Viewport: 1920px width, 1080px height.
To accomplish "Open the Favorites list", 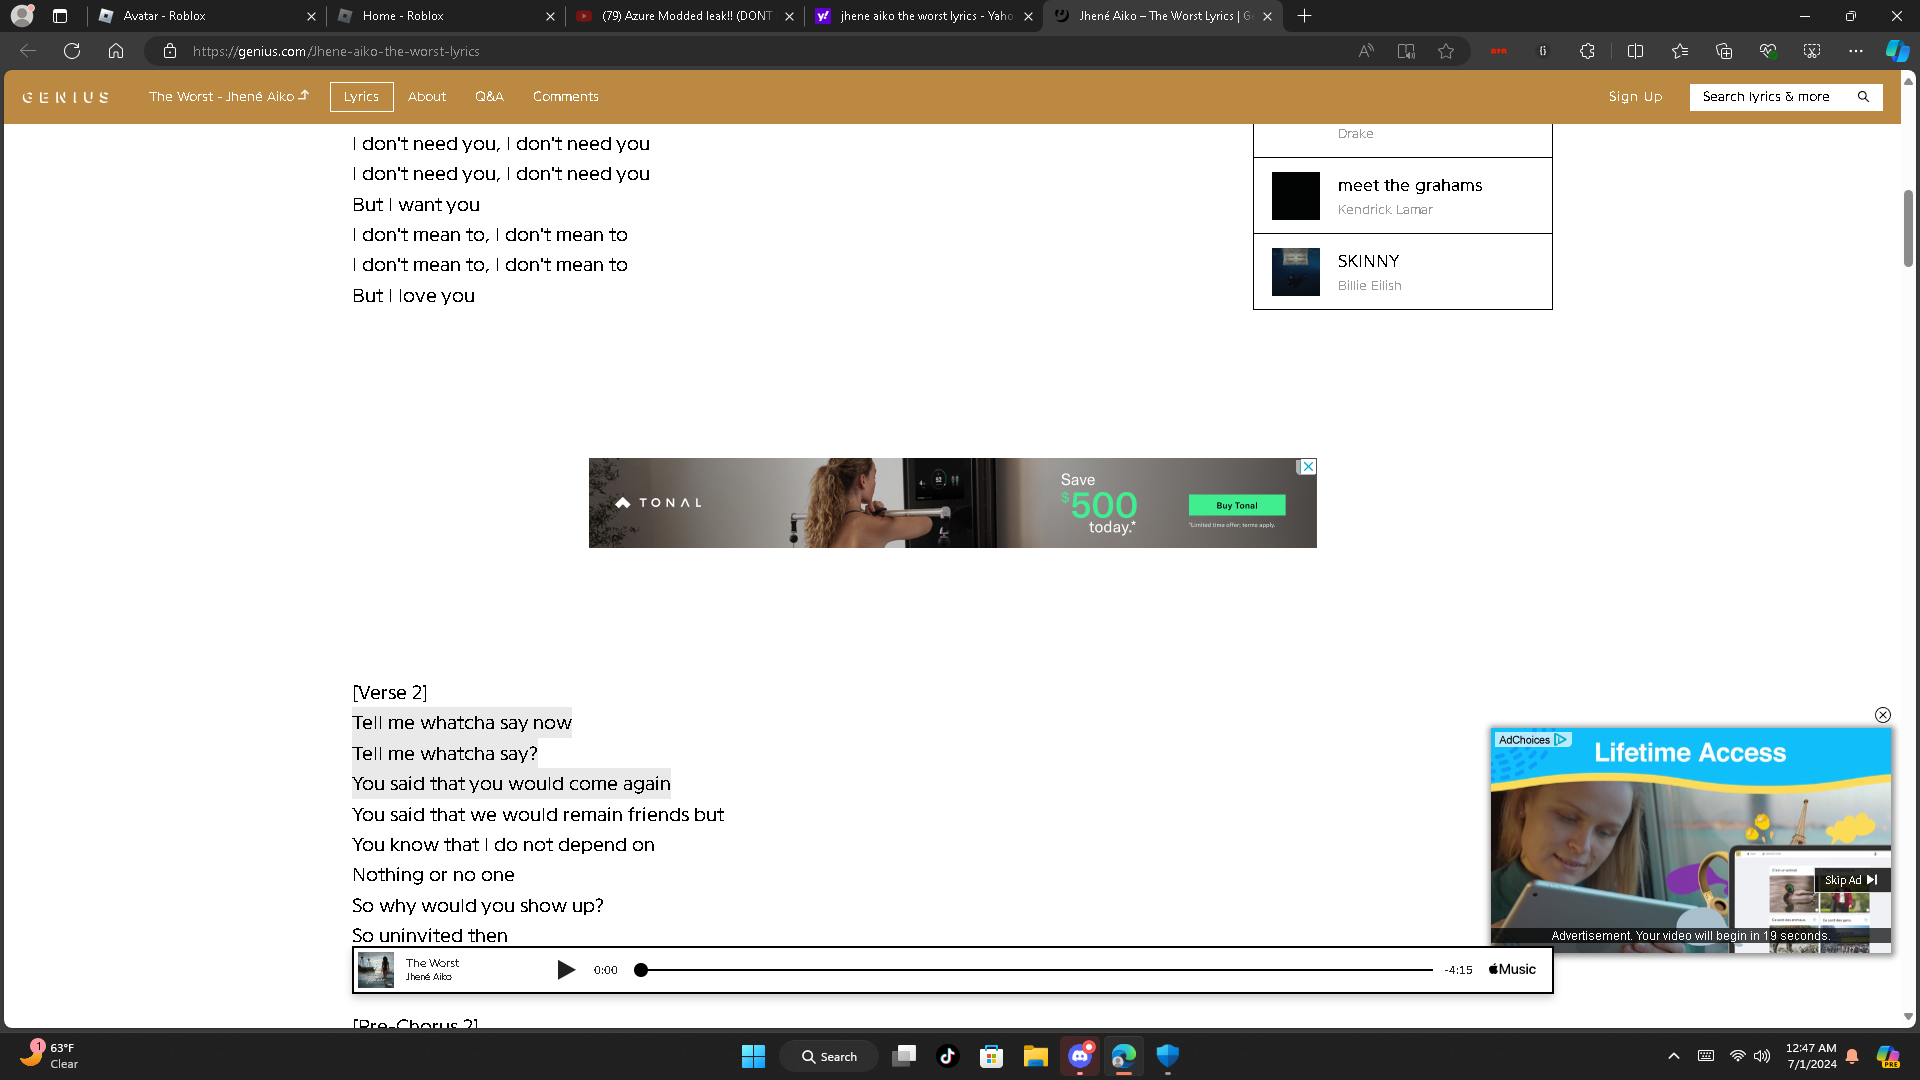I will (x=1680, y=51).
